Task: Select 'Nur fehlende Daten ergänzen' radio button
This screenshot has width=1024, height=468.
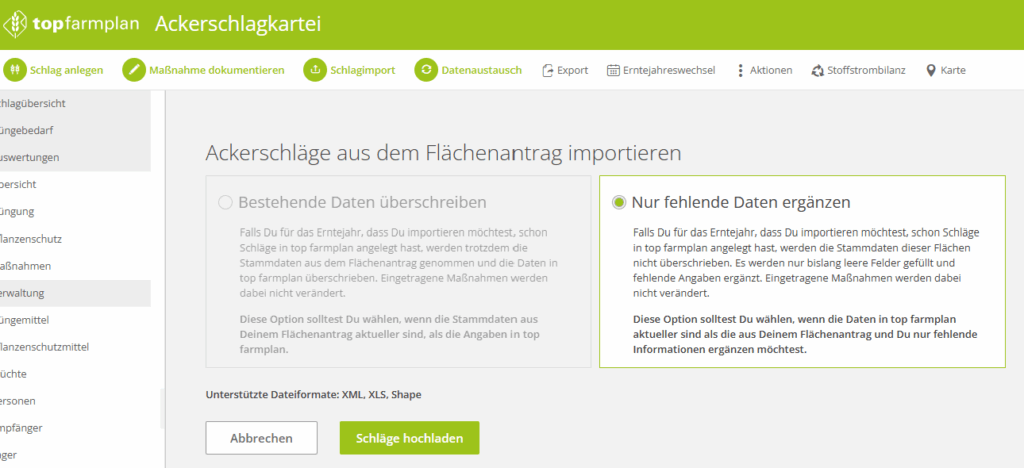Action: [619, 202]
